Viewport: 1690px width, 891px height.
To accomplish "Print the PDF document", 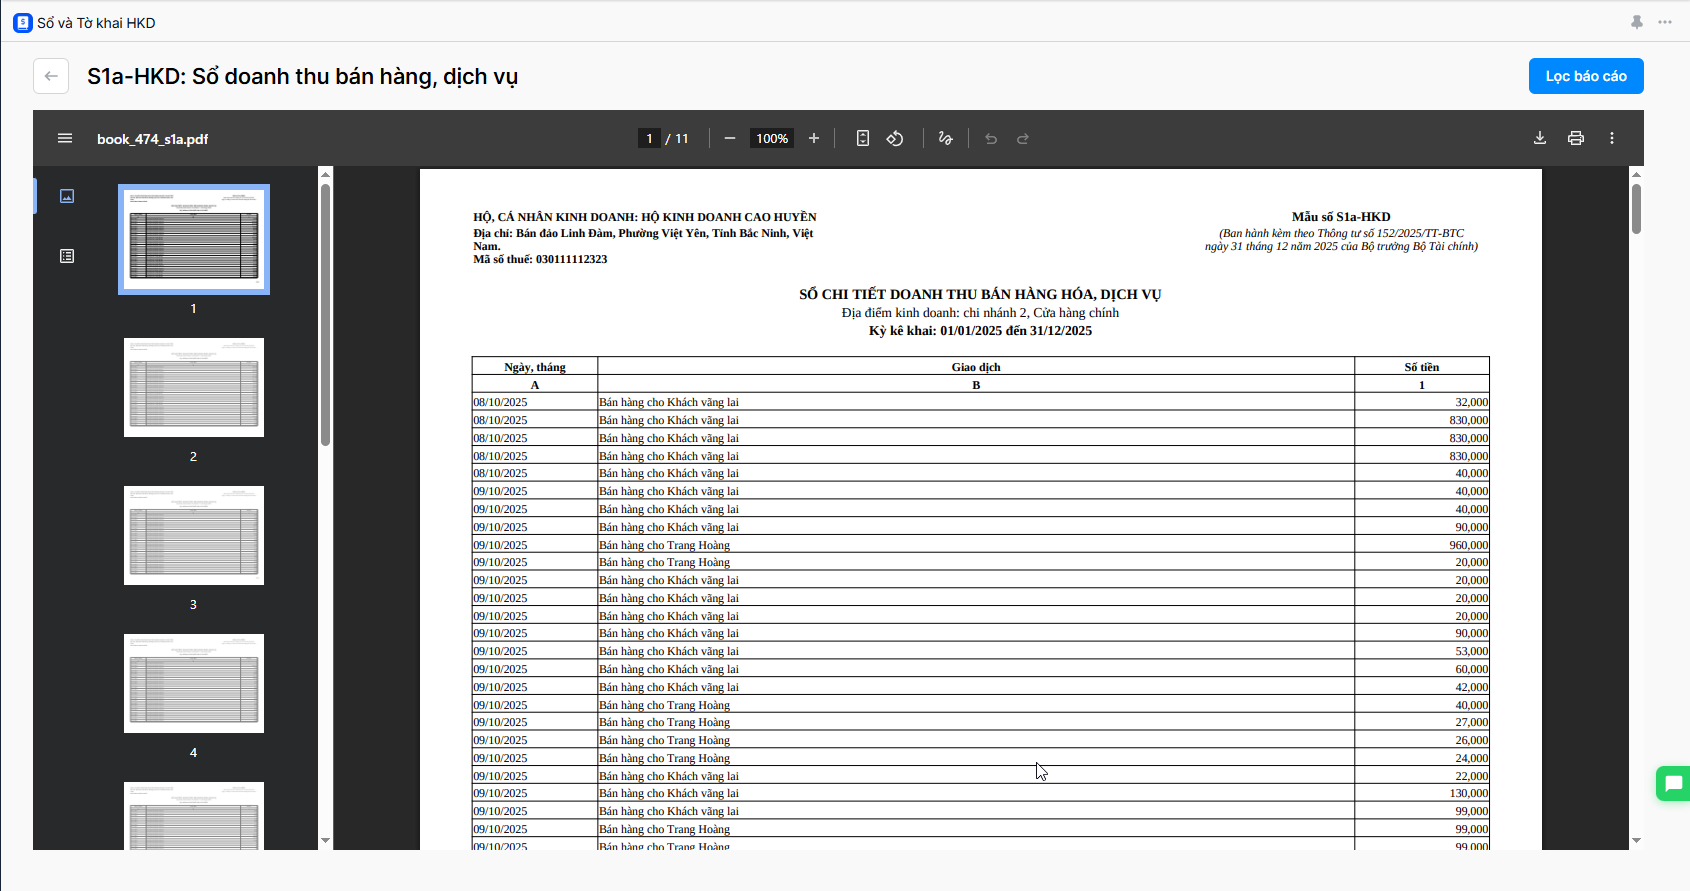I will 1576,139.
